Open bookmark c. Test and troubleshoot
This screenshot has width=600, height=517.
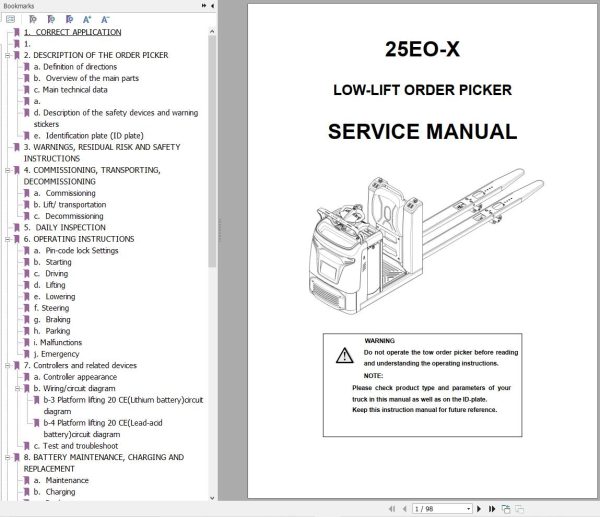point(76,445)
